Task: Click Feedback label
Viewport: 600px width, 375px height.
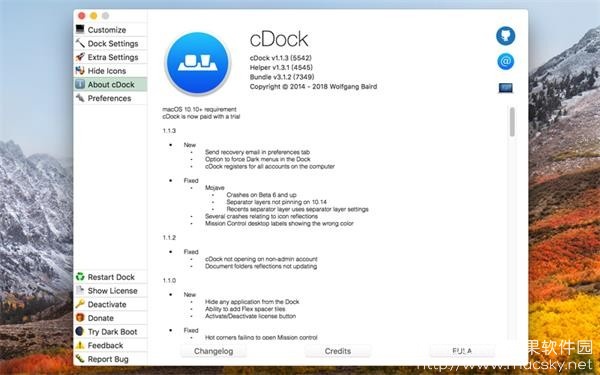Action: 105,346
